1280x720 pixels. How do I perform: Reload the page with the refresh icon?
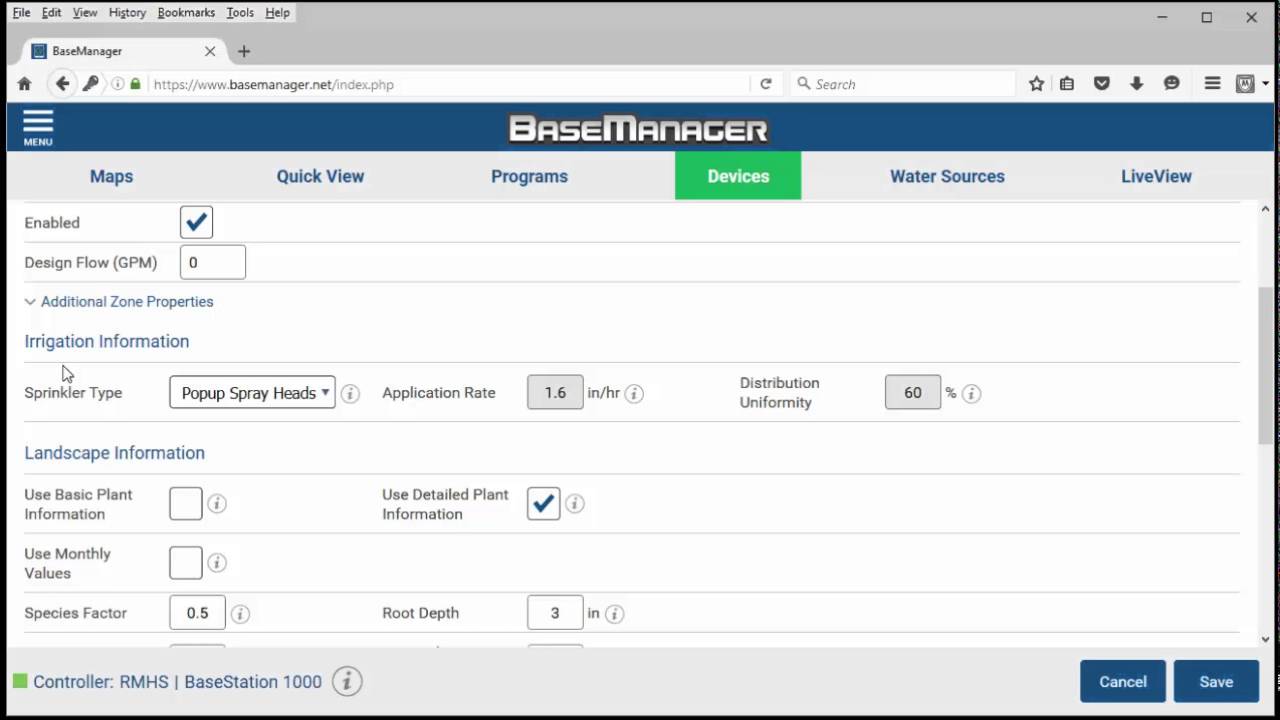[766, 84]
